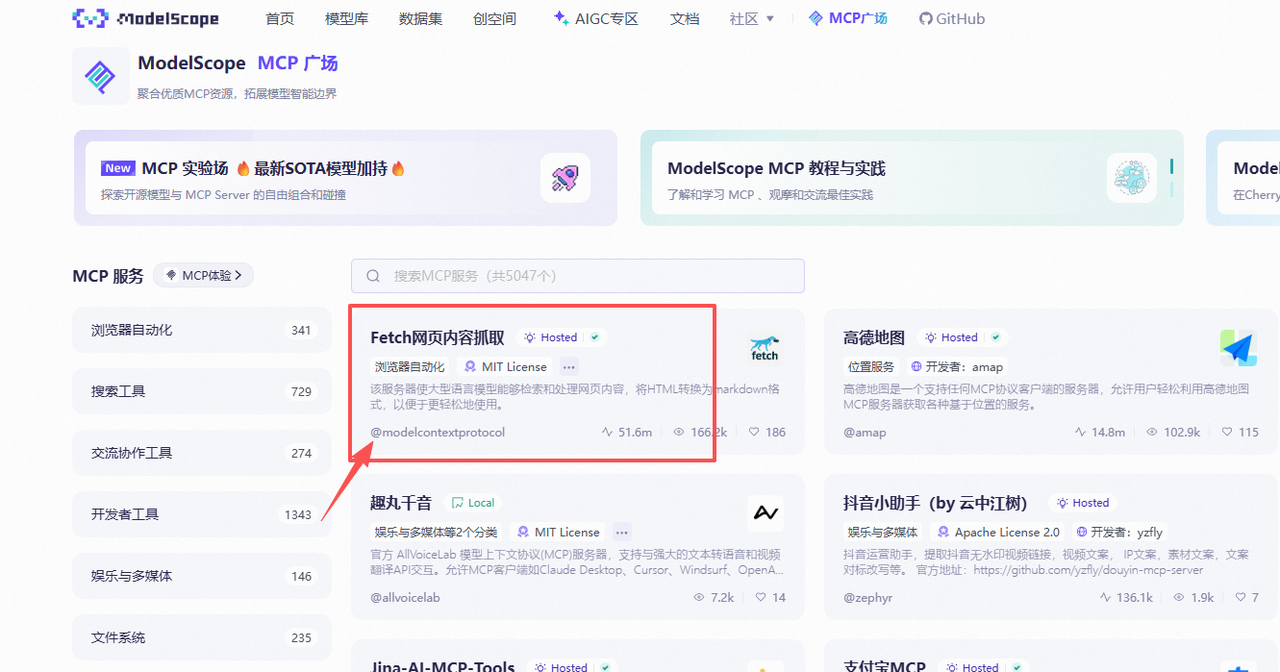Click the Amap paper-plane logo on 高德地图 card
The width and height of the screenshot is (1280, 672).
coord(1238,348)
